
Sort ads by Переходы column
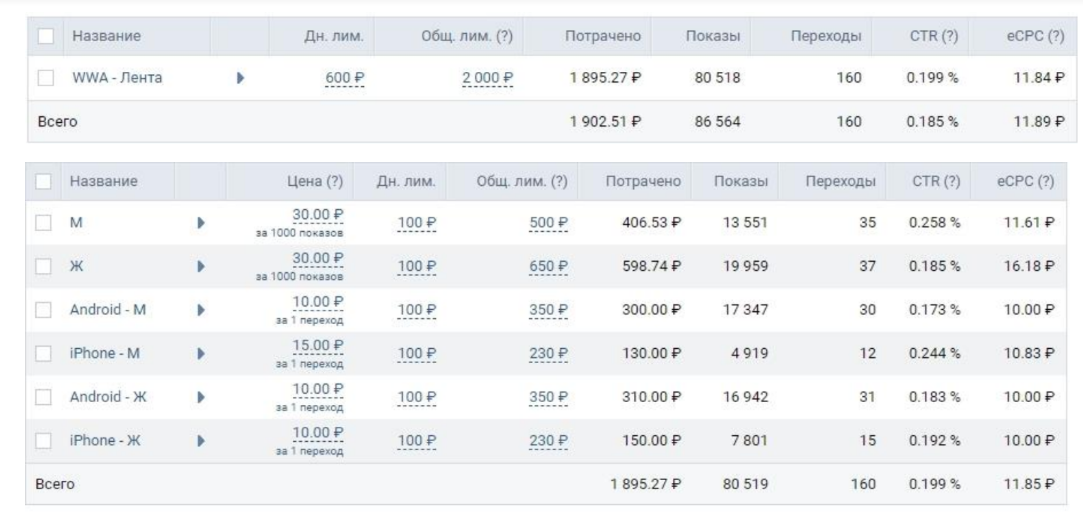[x=840, y=181]
